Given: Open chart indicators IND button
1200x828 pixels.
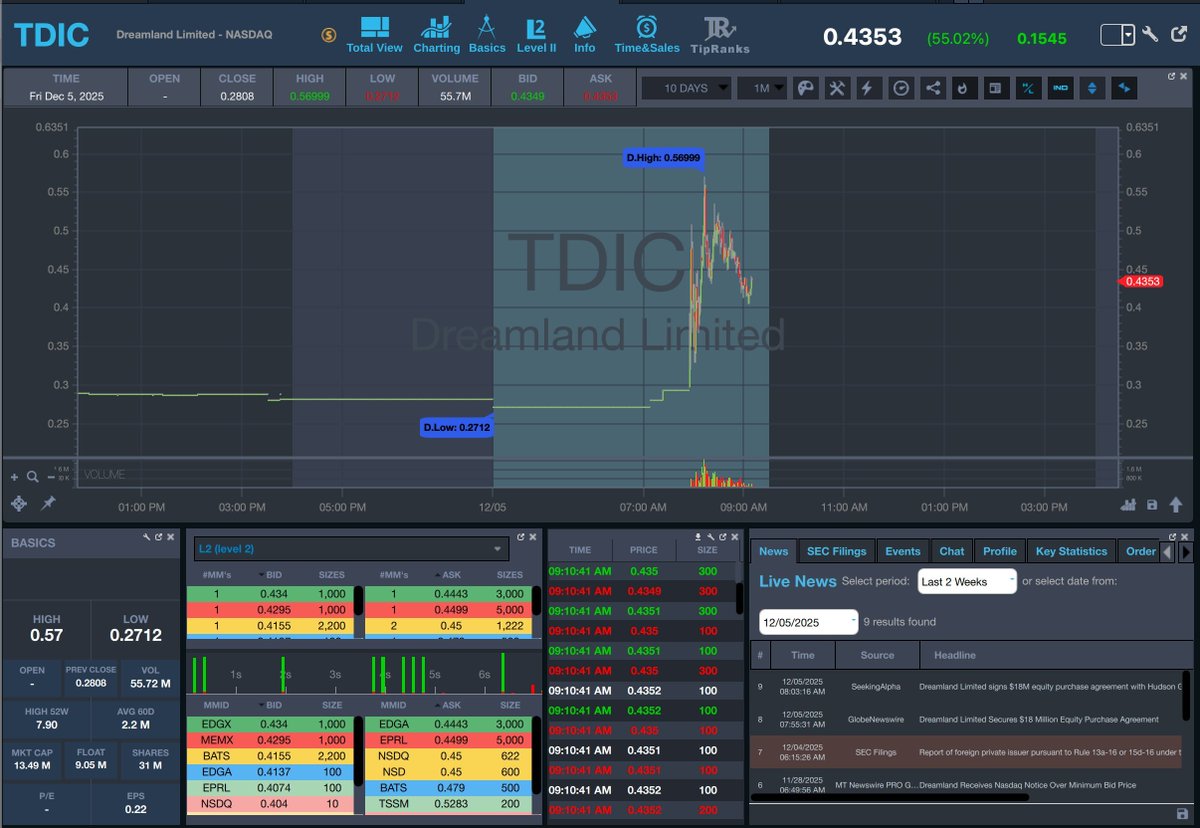Looking at the screenshot, I should click(x=1060, y=88).
